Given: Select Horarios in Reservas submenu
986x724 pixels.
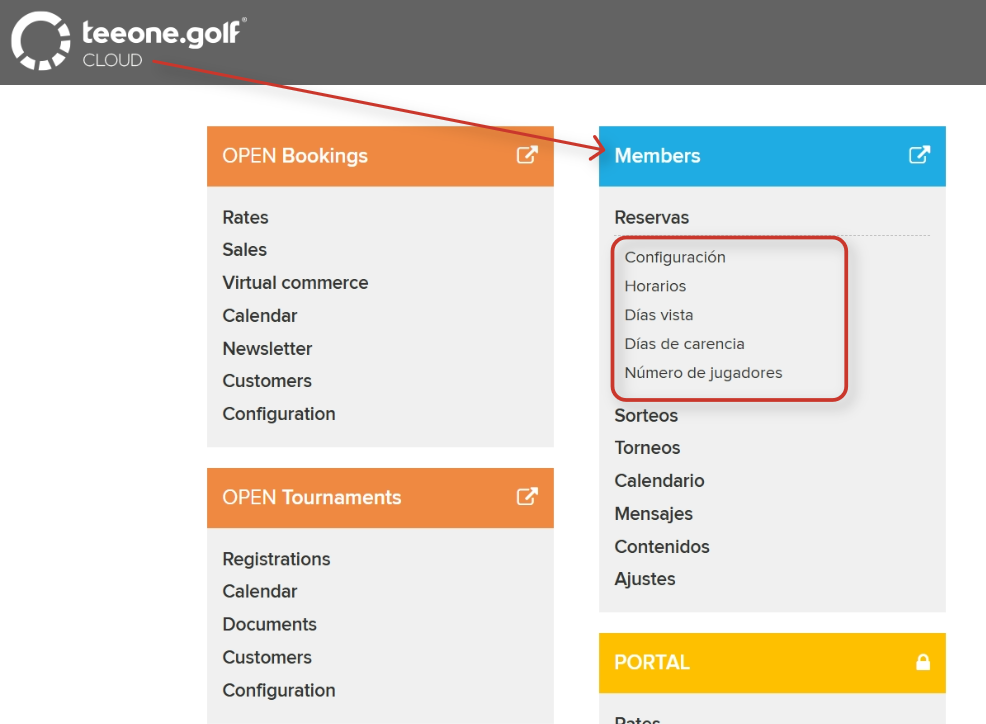Looking at the screenshot, I should [655, 286].
